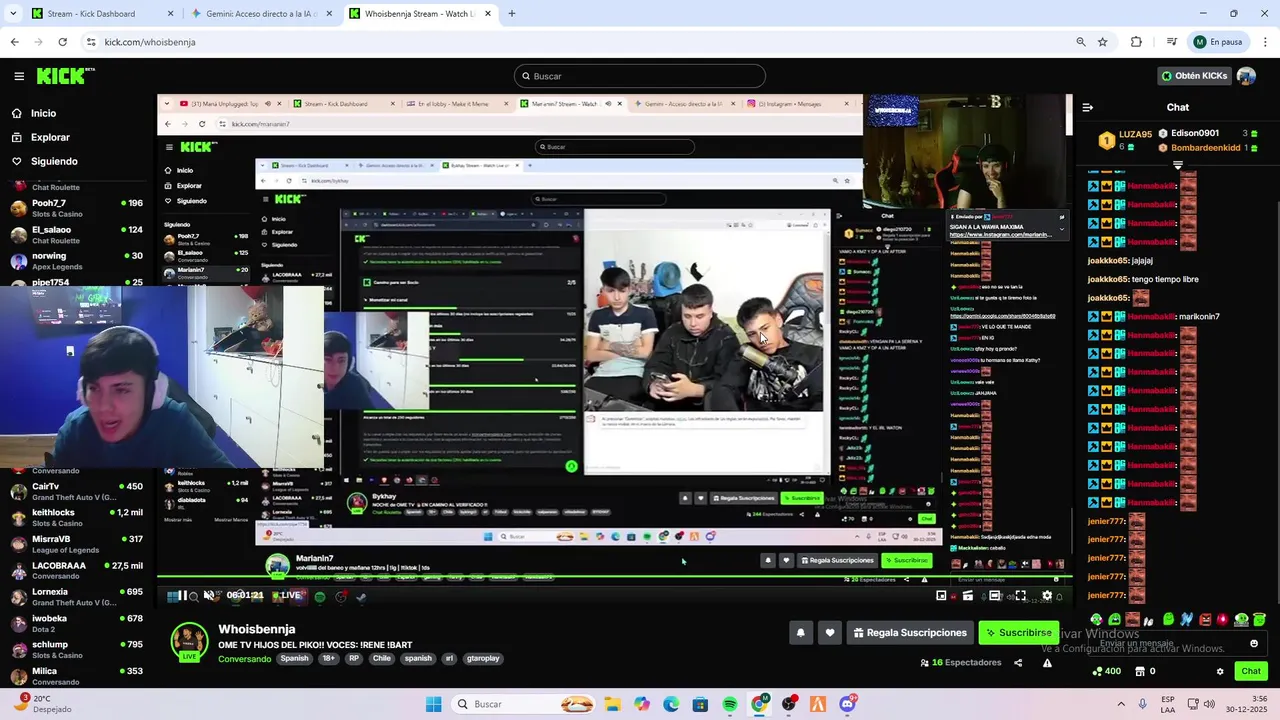Viewport: 1280px width, 720px height.
Task: Open emoji picker in chat input
Action: (x=1254, y=644)
